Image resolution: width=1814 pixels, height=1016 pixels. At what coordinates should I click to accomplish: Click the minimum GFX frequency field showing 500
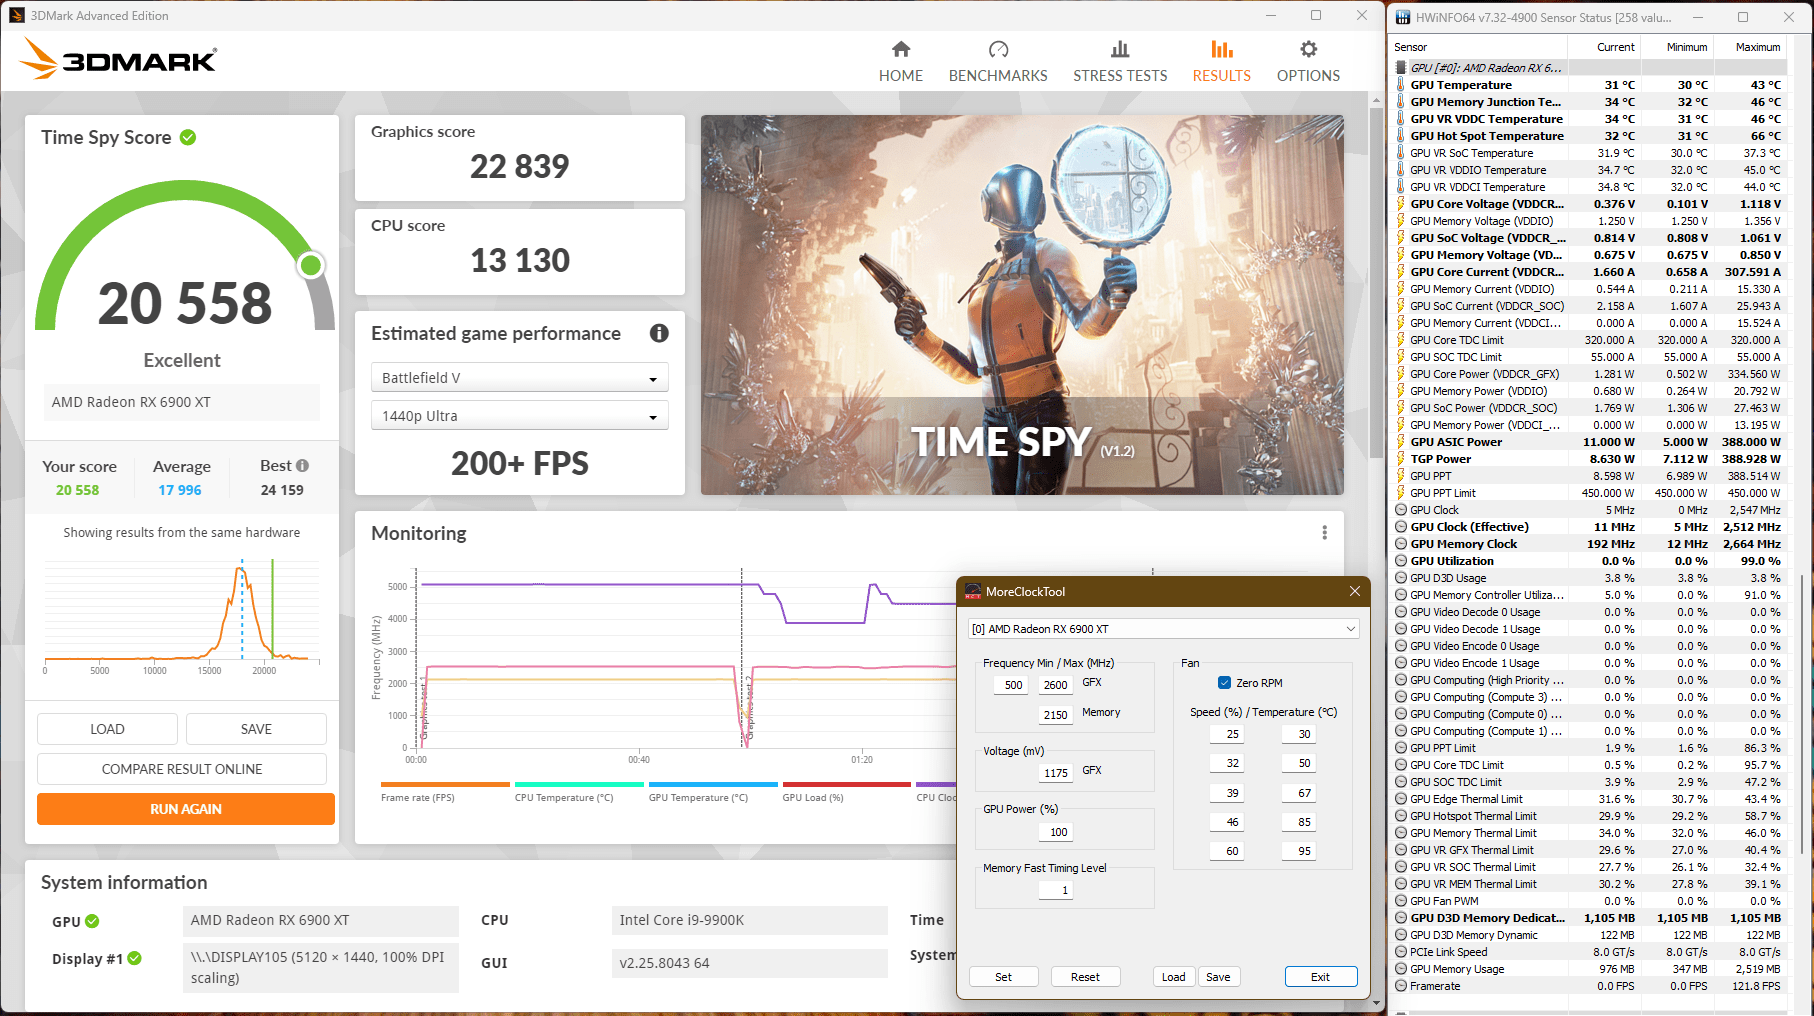1013,685
